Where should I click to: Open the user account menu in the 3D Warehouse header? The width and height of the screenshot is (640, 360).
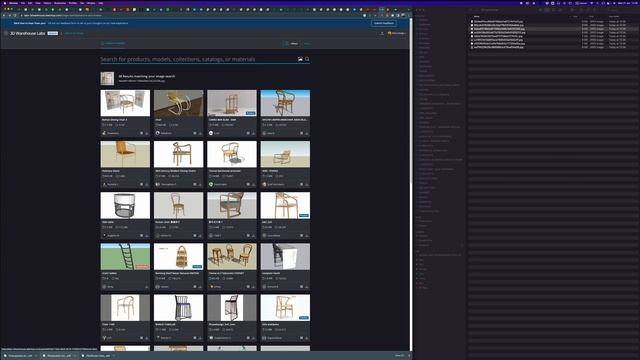(397, 33)
